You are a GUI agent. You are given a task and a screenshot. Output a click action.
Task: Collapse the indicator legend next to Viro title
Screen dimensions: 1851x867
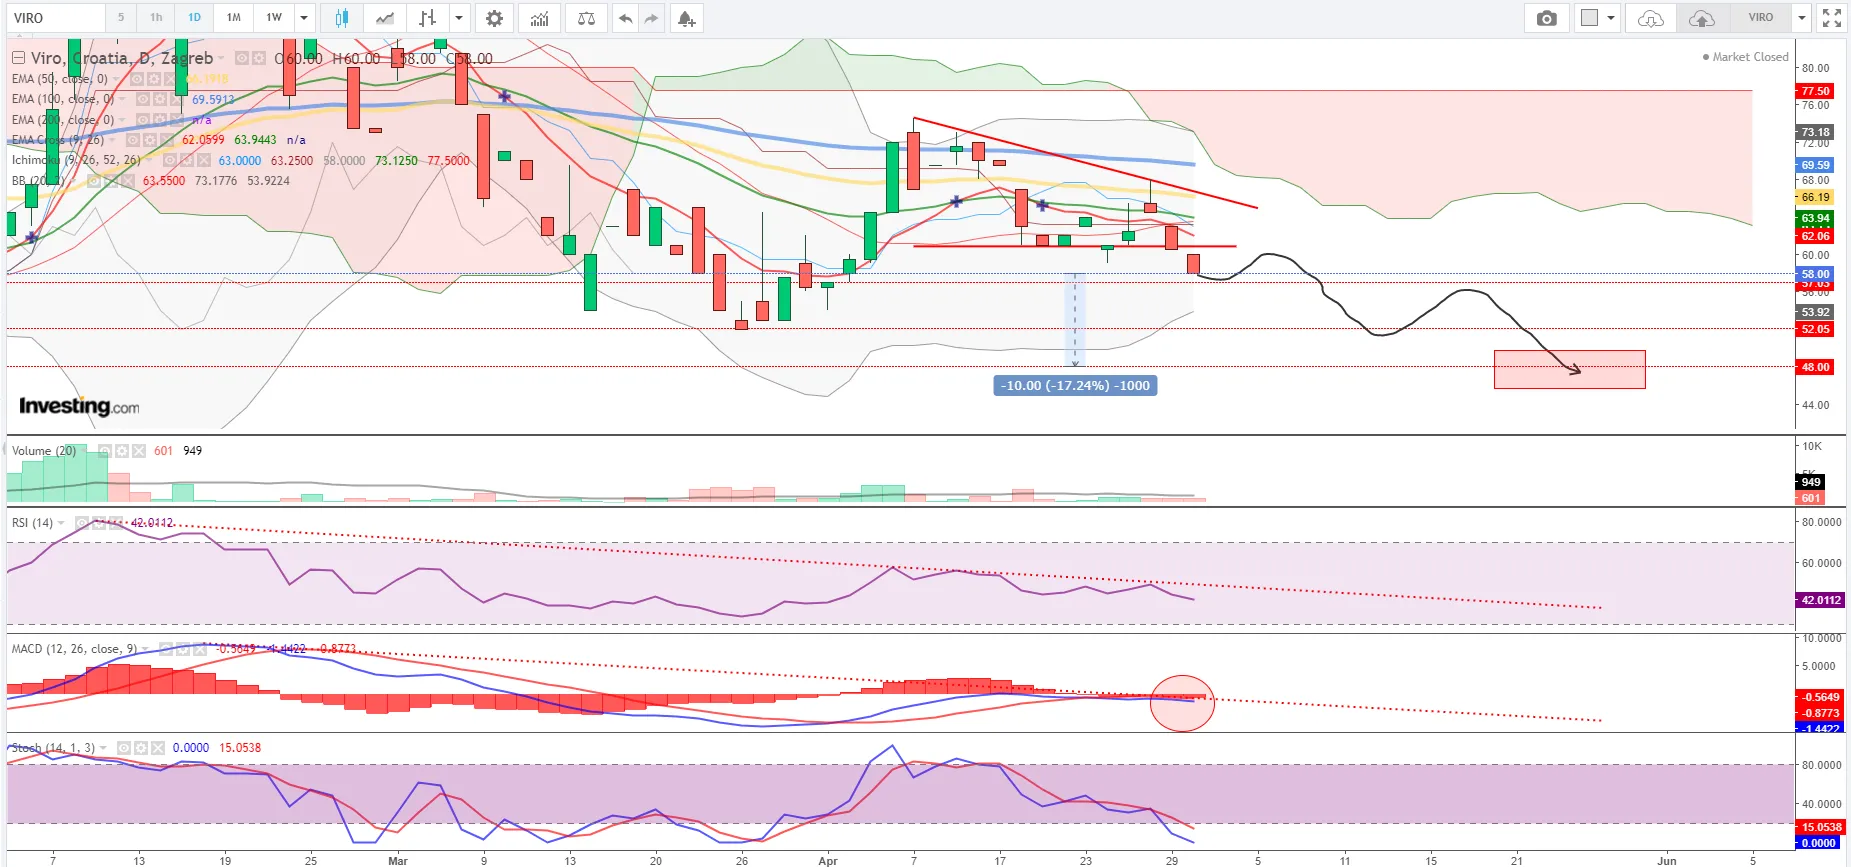click(x=18, y=58)
